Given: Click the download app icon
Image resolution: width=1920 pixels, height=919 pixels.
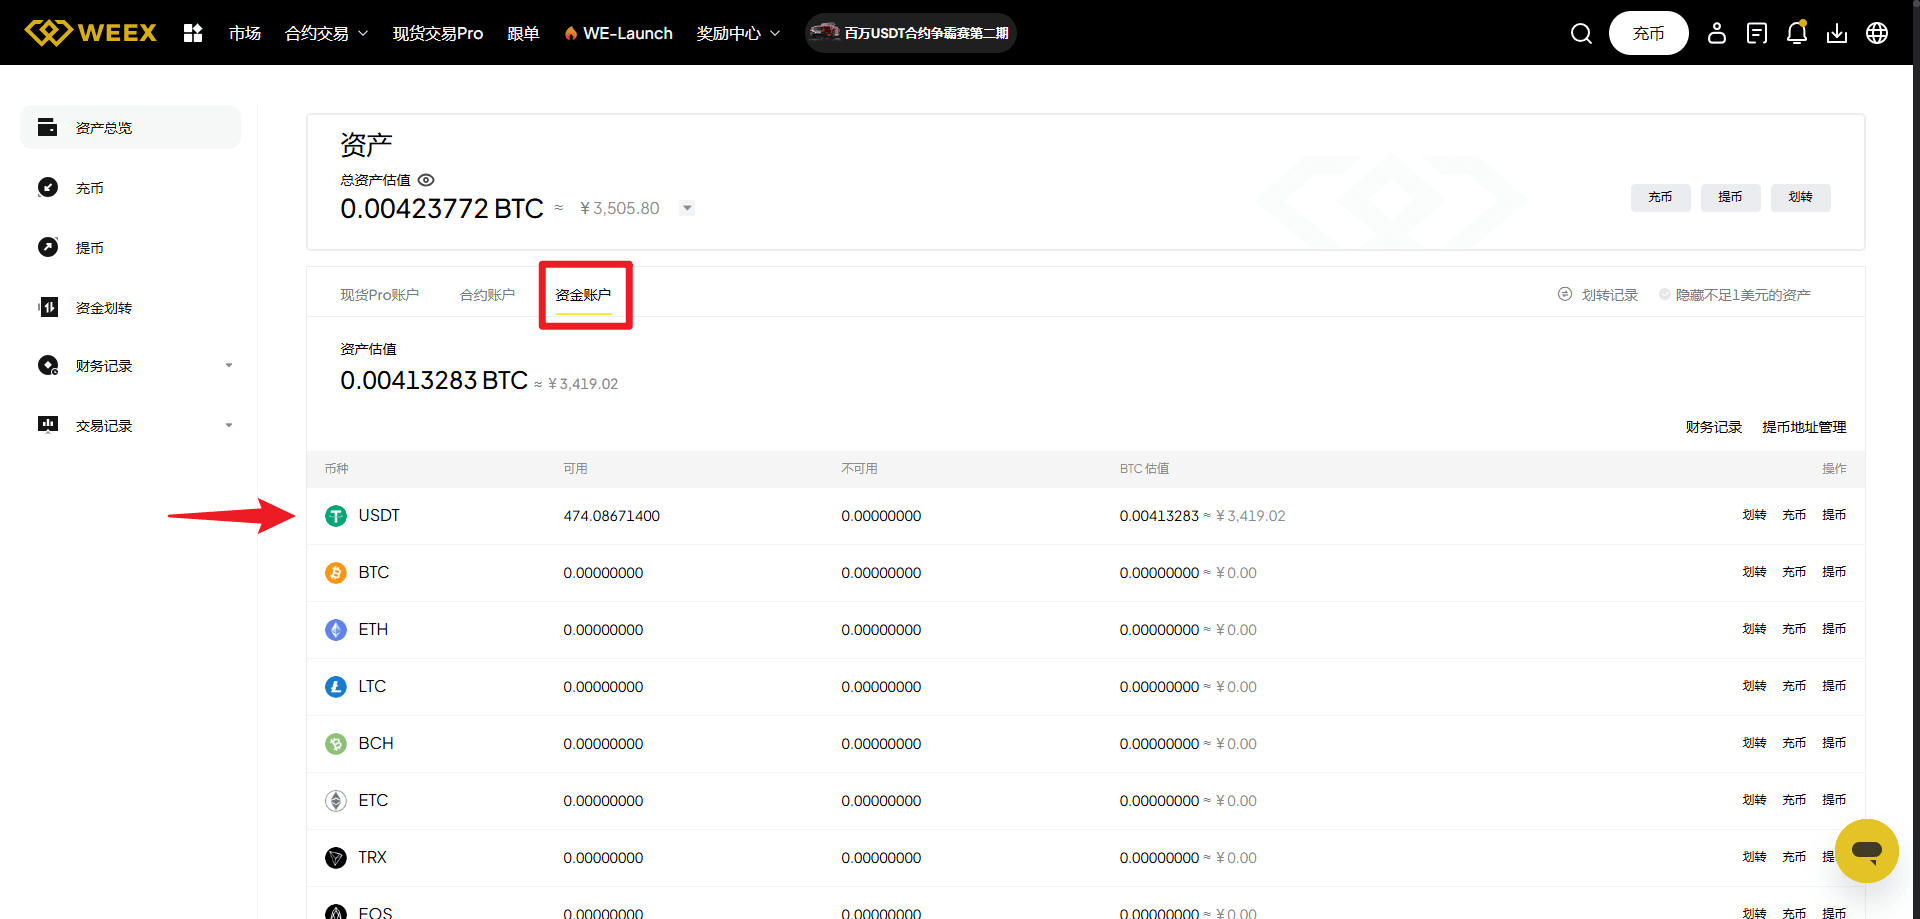Looking at the screenshot, I should (x=1837, y=34).
